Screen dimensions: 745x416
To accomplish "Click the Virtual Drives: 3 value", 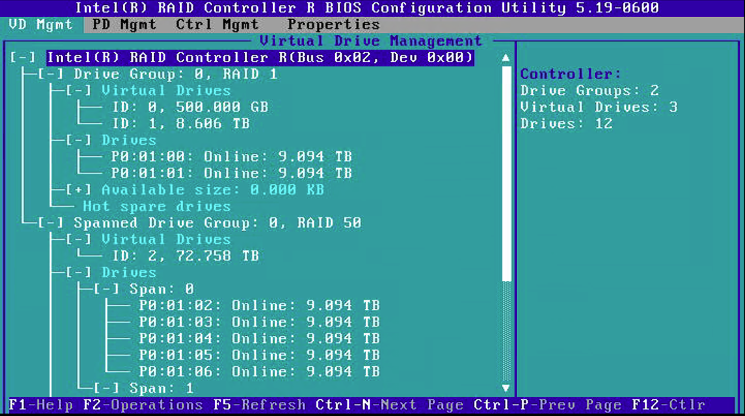I will pos(599,107).
